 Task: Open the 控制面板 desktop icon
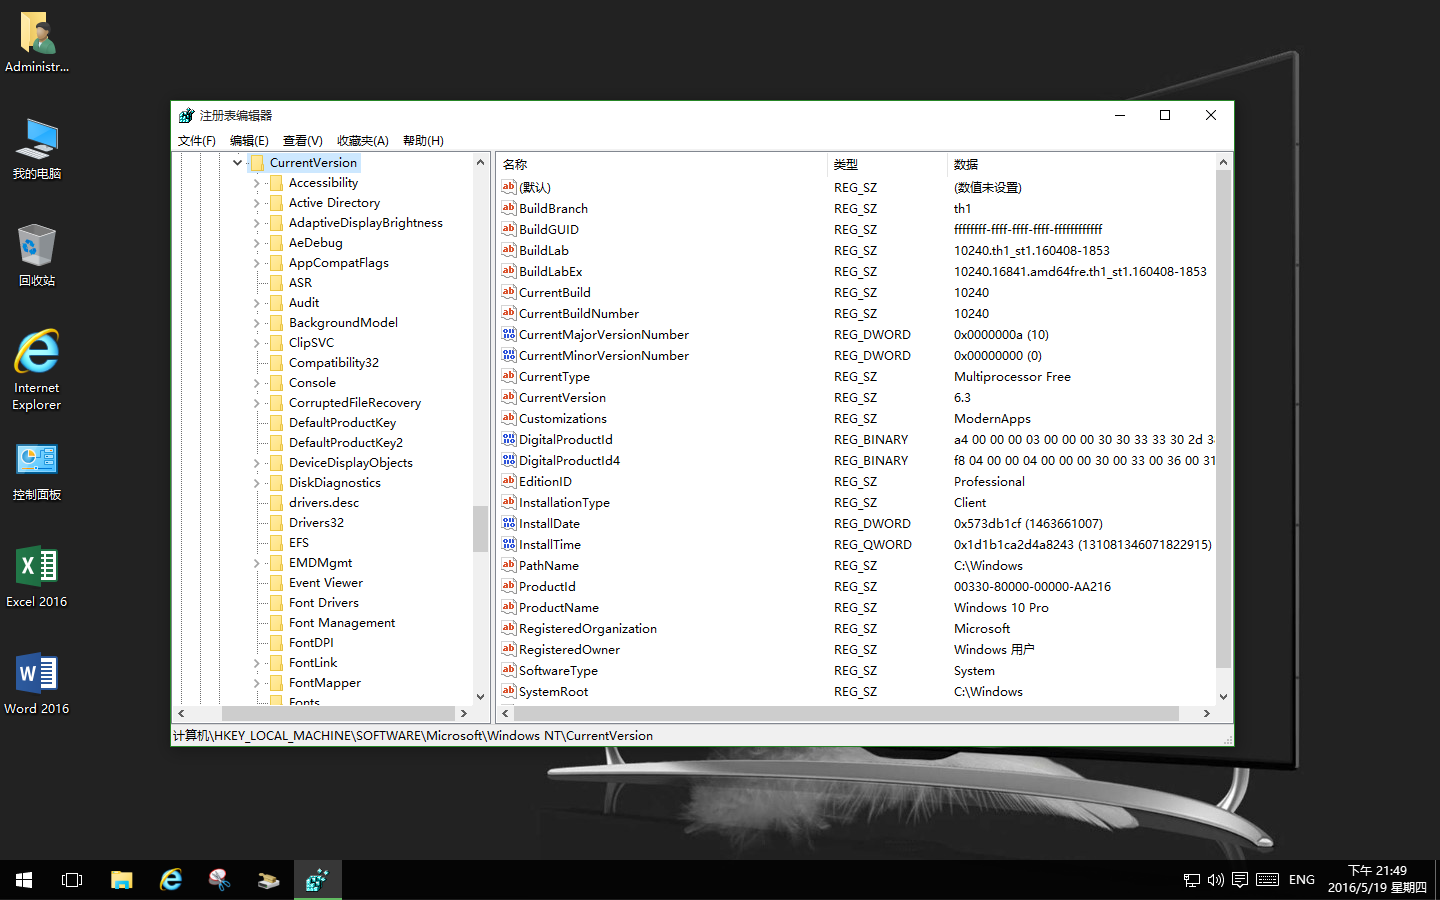tap(37, 470)
